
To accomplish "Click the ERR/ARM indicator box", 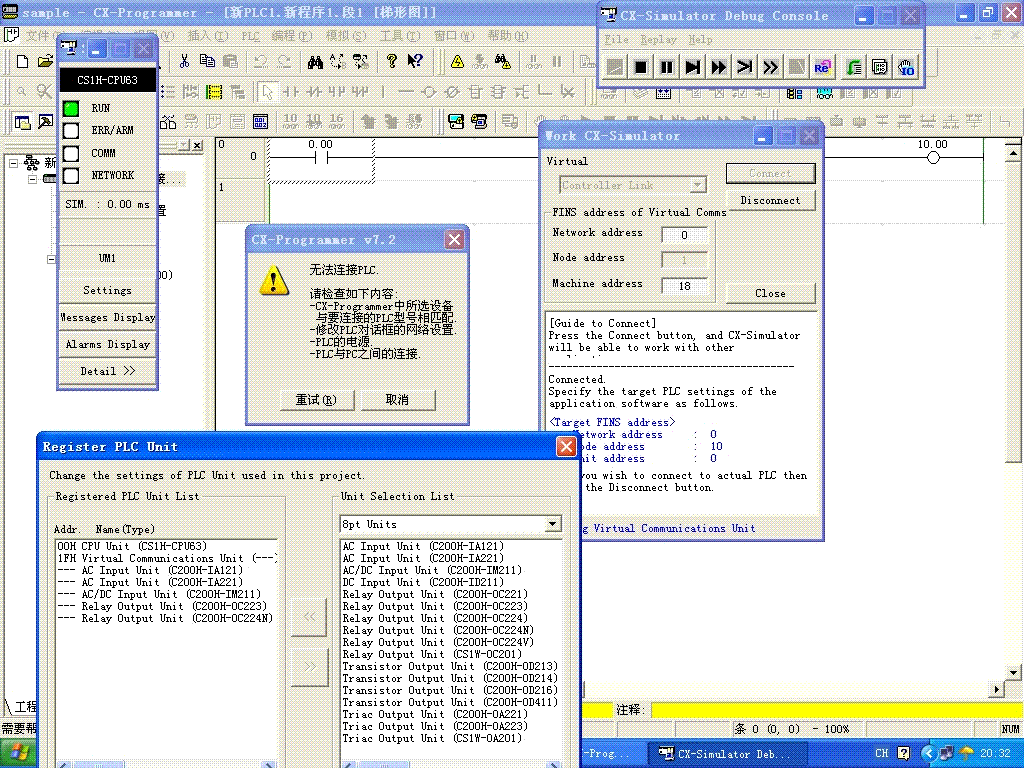I will pyautogui.click(x=71, y=131).
